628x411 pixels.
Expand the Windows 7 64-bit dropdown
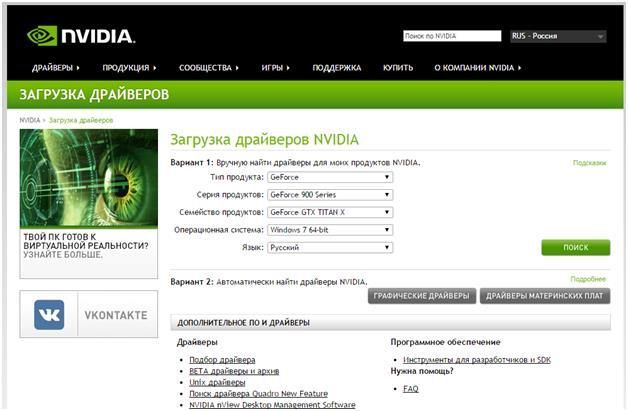coord(330,230)
